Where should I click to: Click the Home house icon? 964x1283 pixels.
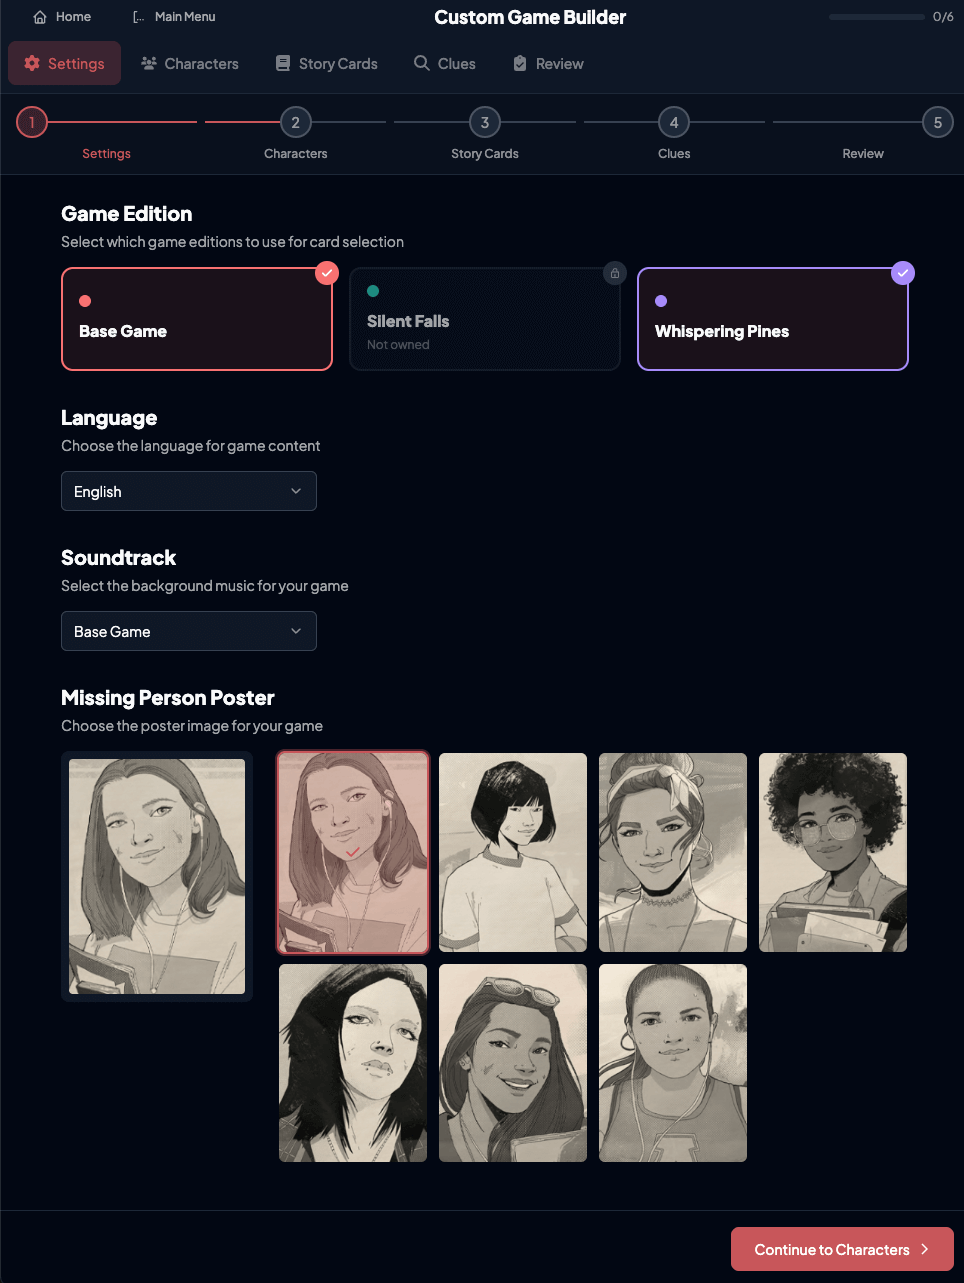(x=40, y=17)
